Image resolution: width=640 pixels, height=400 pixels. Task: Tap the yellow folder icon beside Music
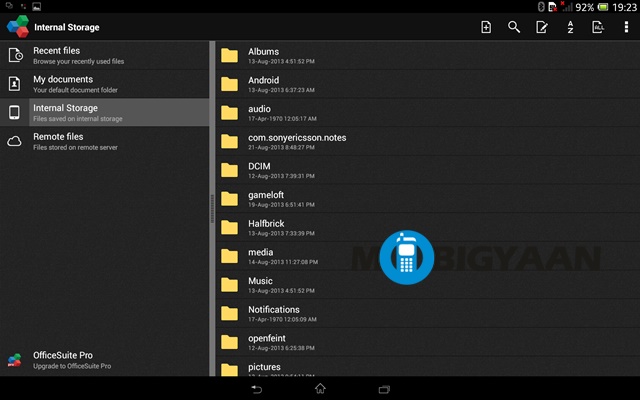pyautogui.click(x=229, y=284)
